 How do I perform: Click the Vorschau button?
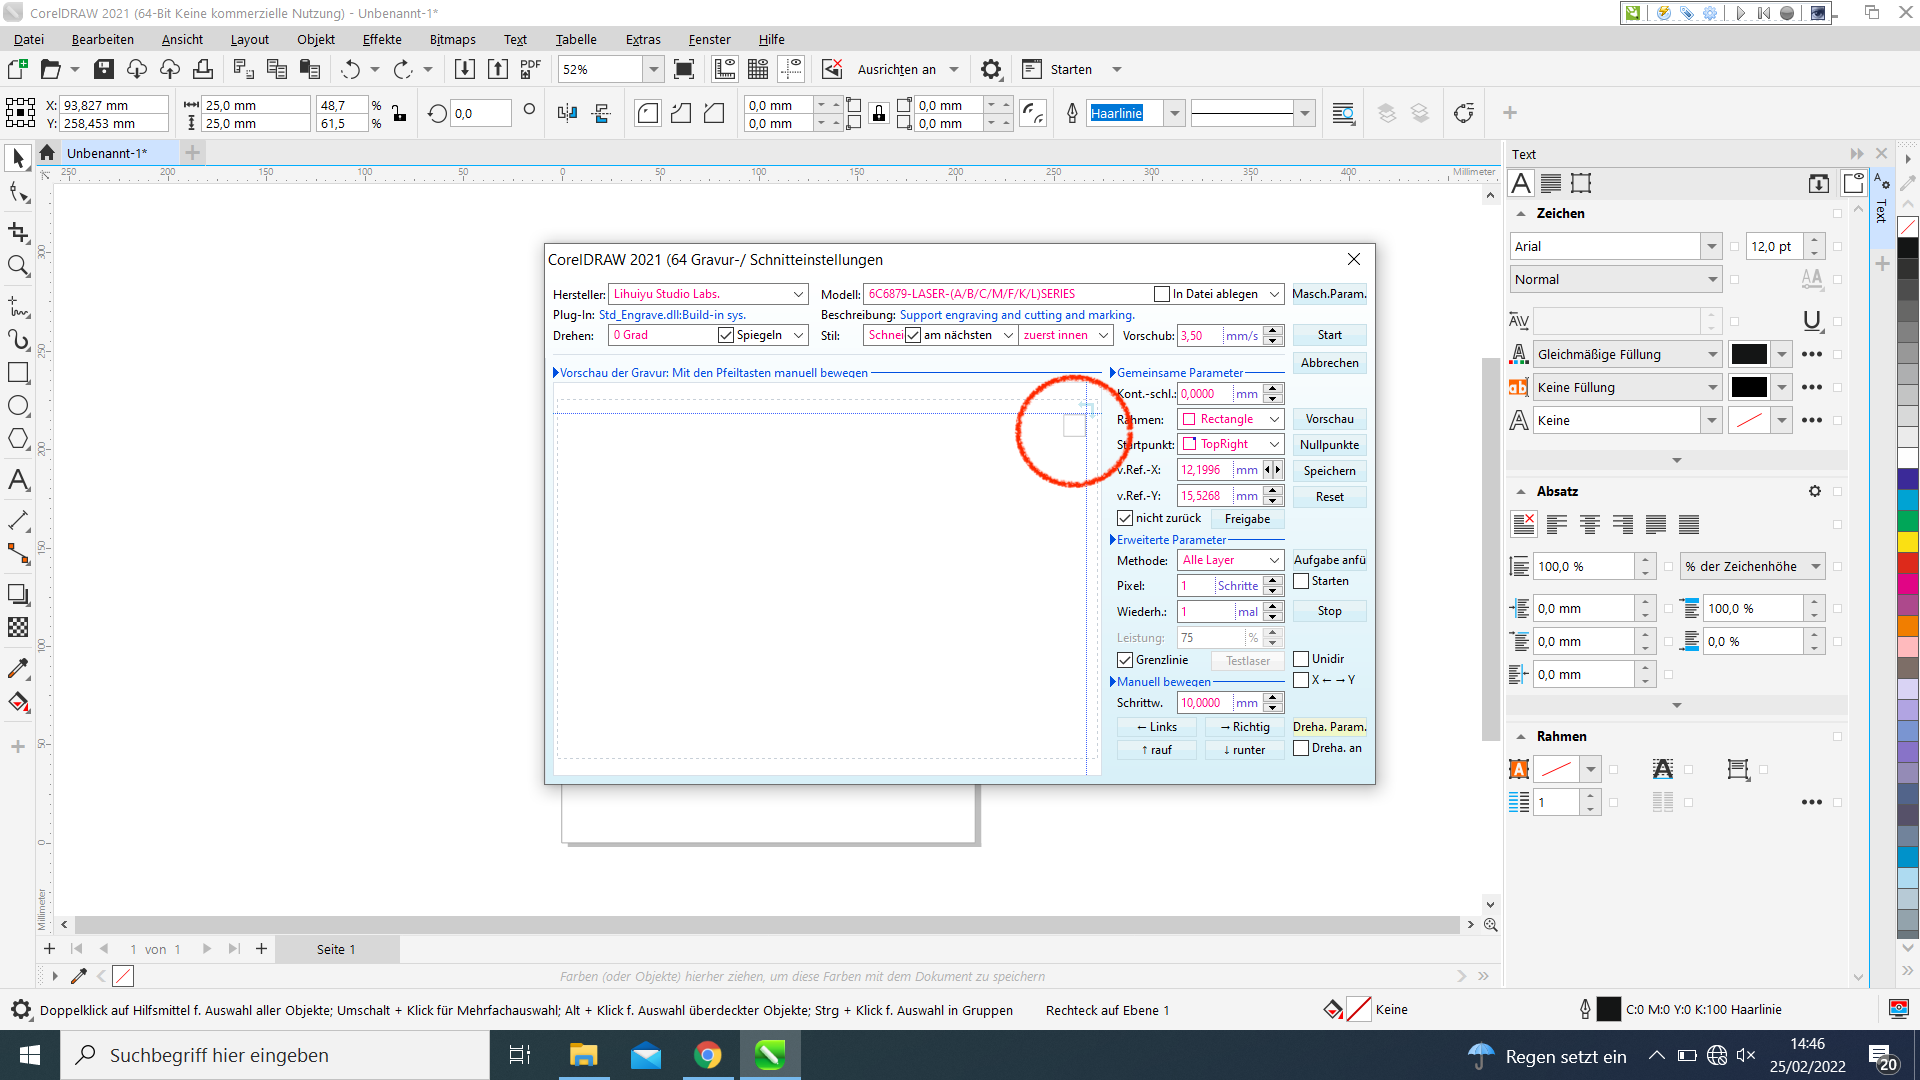tap(1329, 419)
